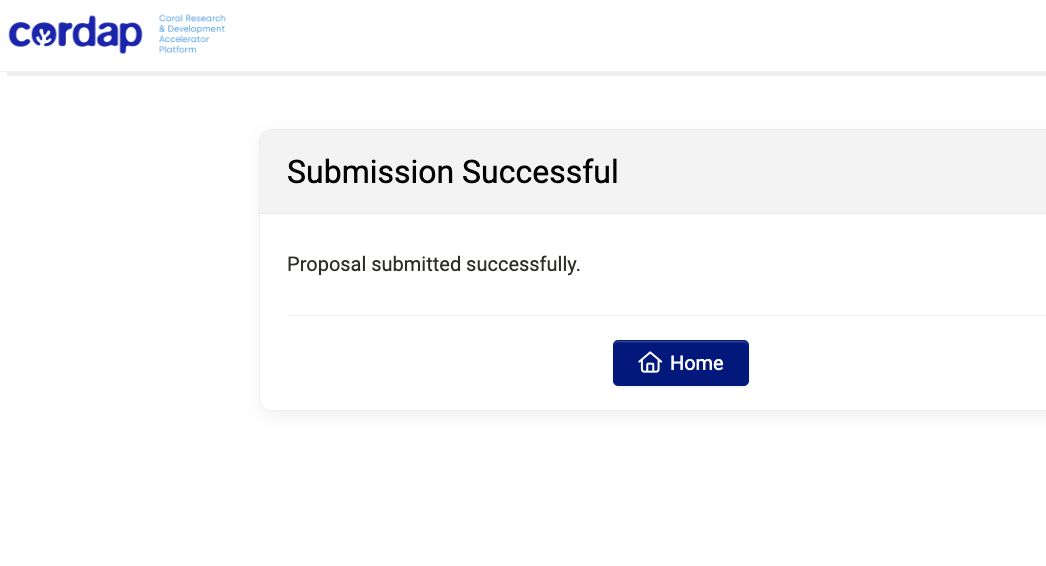
Task: Click the house icon in Home button
Action: pos(650,362)
